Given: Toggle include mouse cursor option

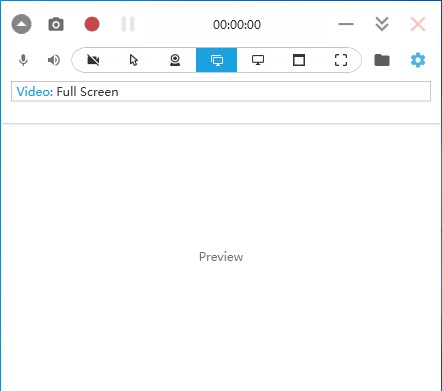Looking at the screenshot, I should pos(134,60).
